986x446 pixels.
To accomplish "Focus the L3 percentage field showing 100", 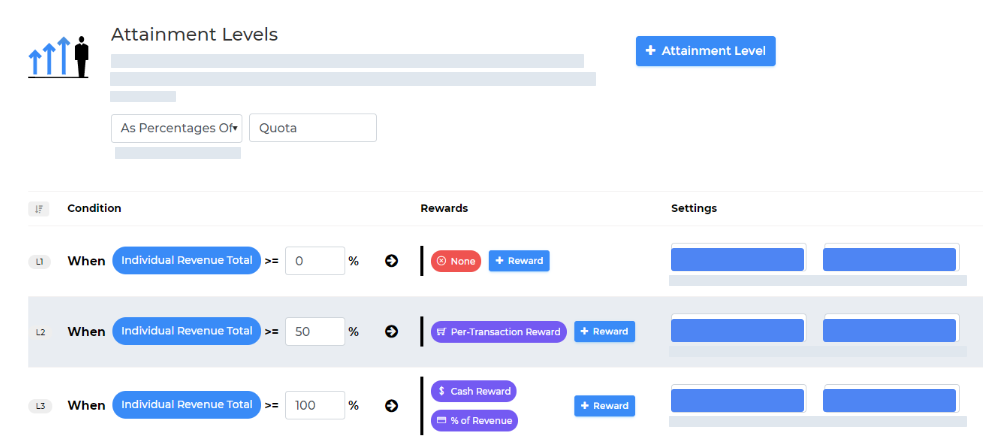I will (314, 406).
